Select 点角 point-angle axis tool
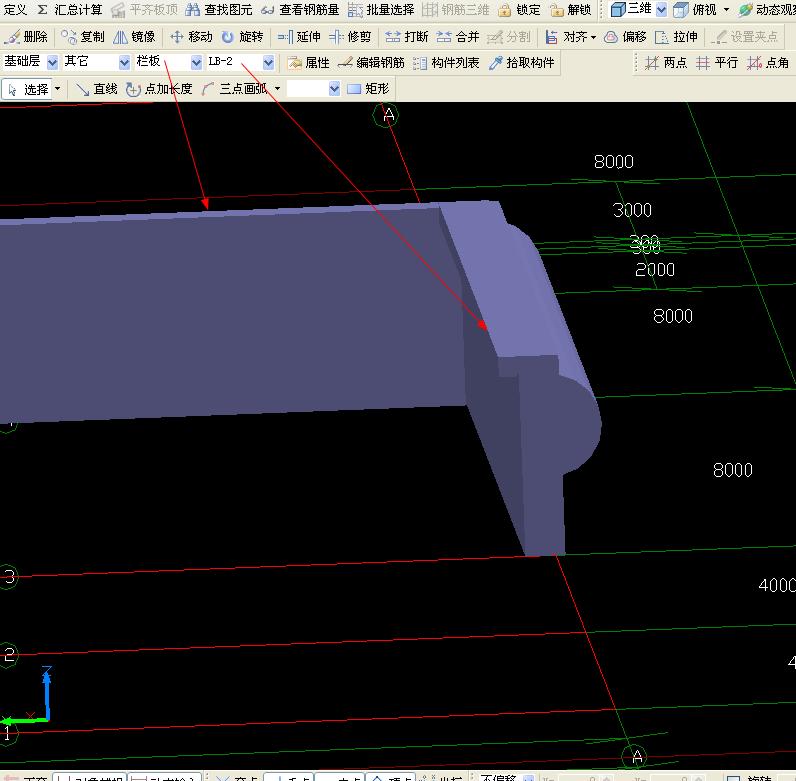 [768, 62]
